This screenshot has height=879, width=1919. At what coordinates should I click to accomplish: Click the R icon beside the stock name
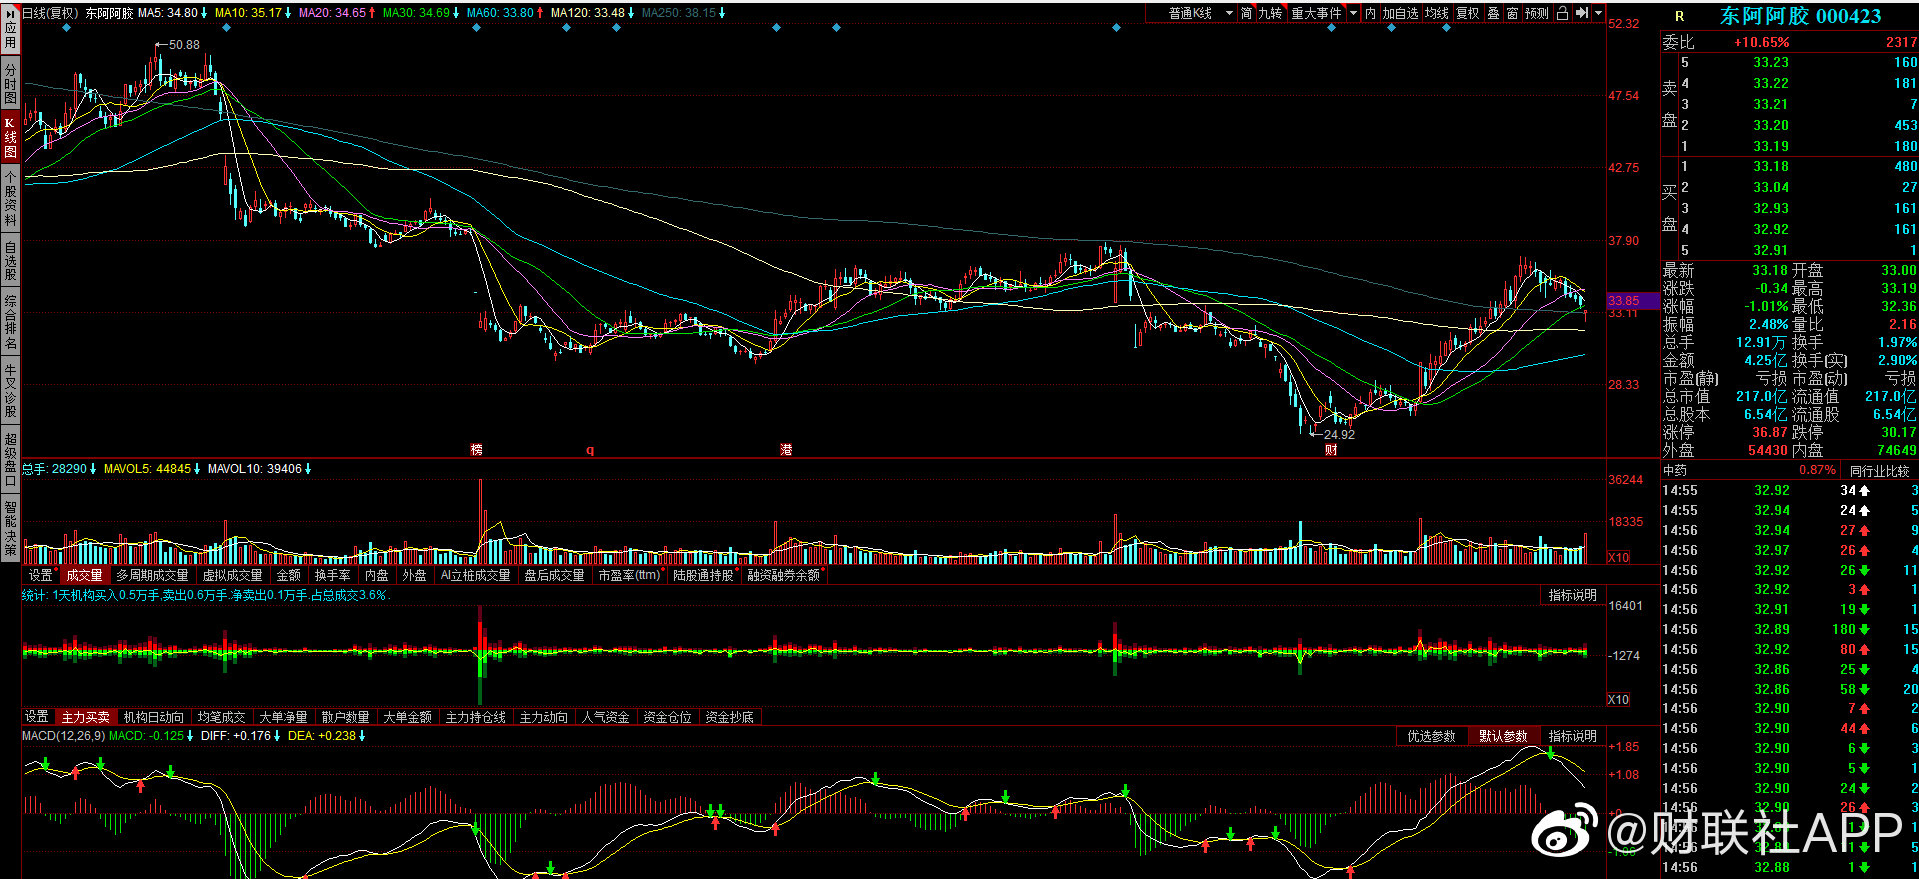[1679, 16]
